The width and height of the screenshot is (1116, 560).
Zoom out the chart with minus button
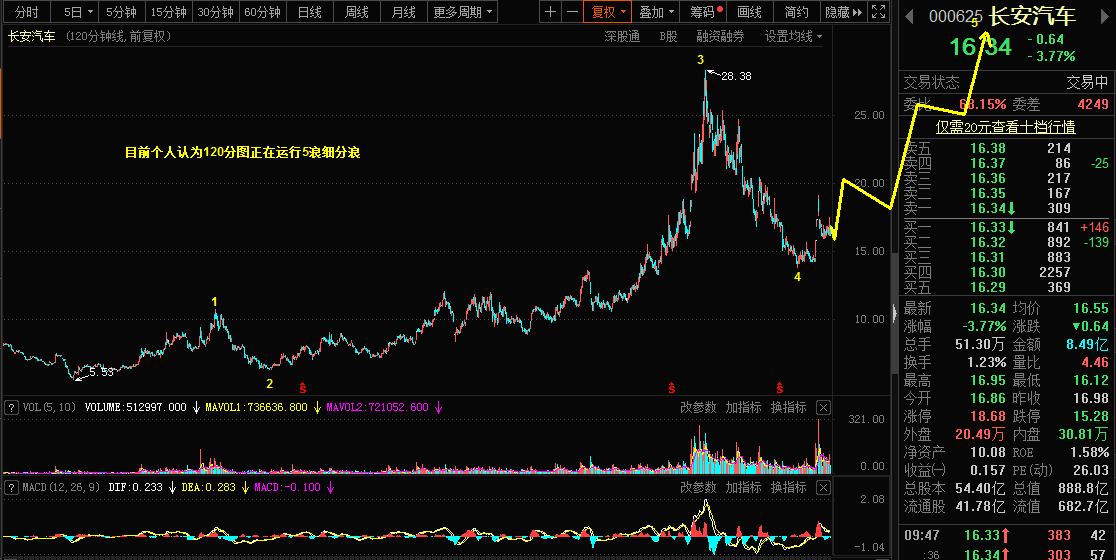tap(572, 12)
